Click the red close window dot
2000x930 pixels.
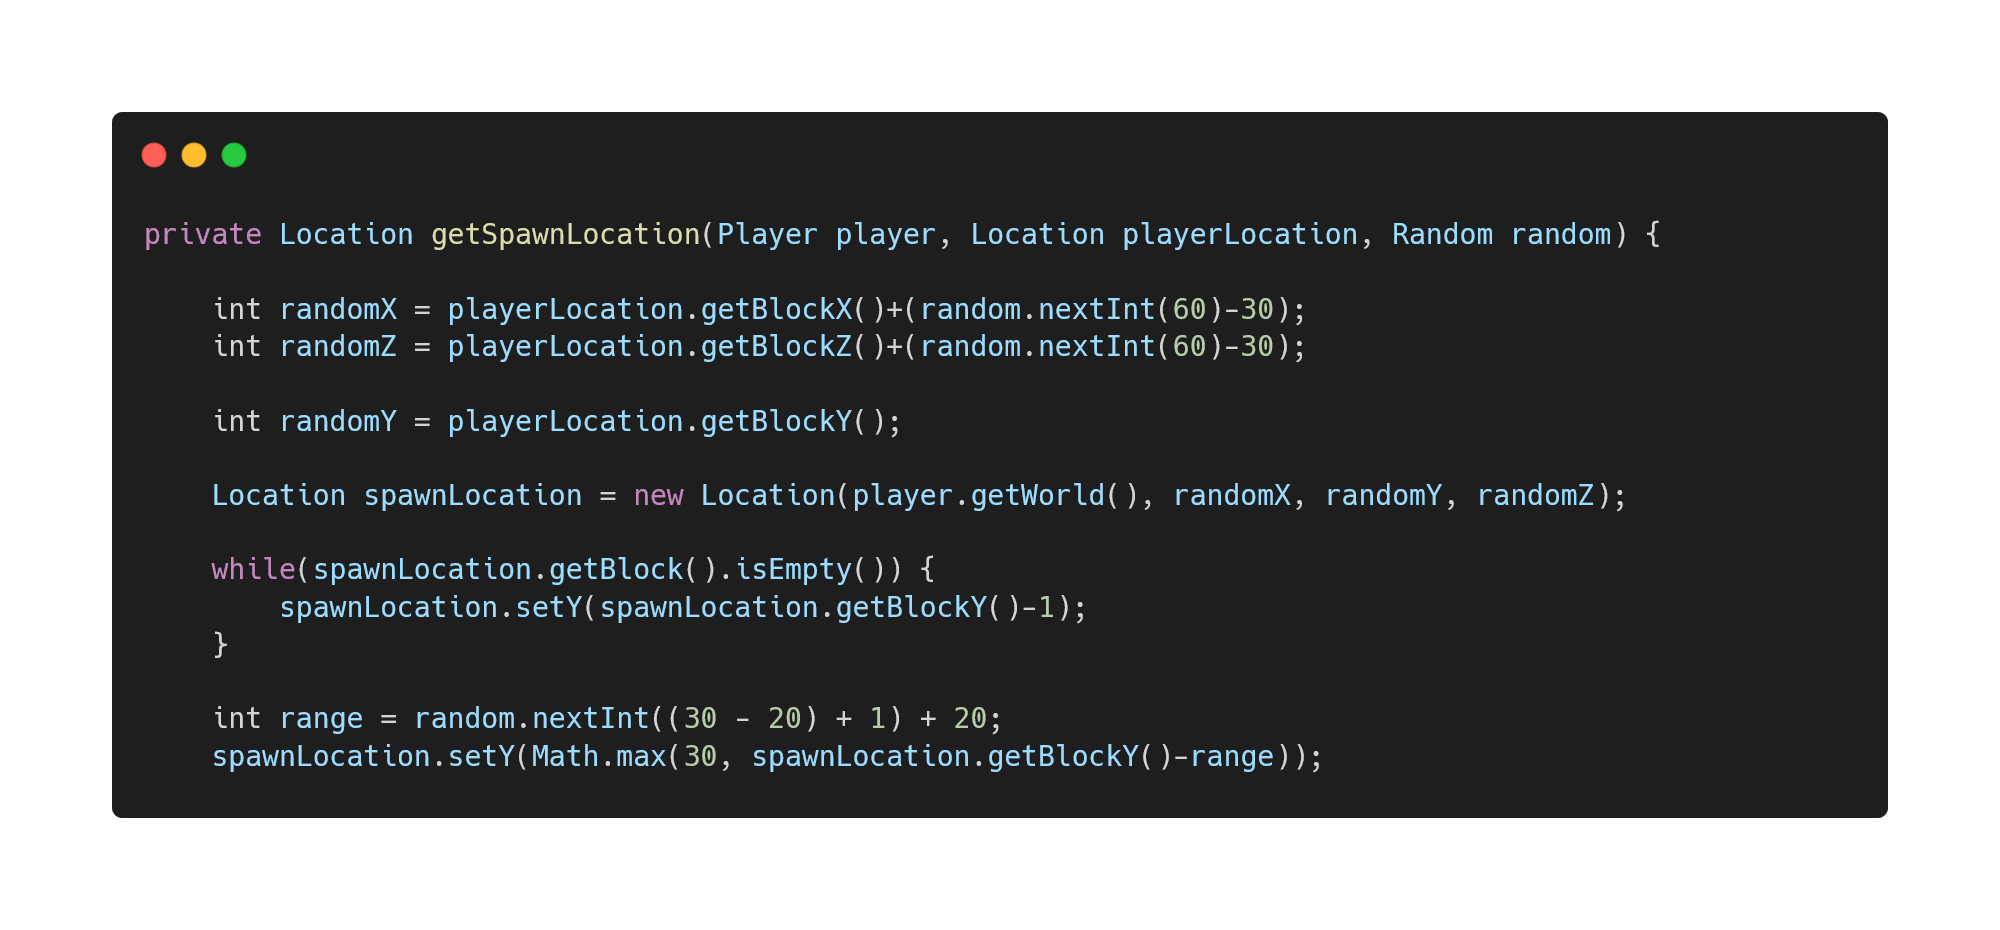154,155
